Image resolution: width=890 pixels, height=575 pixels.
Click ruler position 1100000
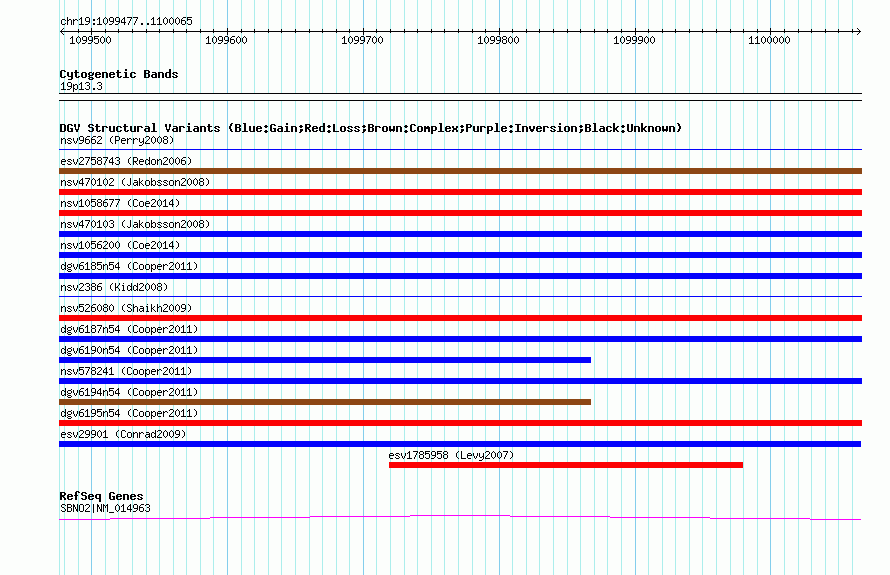(x=769, y=40)
